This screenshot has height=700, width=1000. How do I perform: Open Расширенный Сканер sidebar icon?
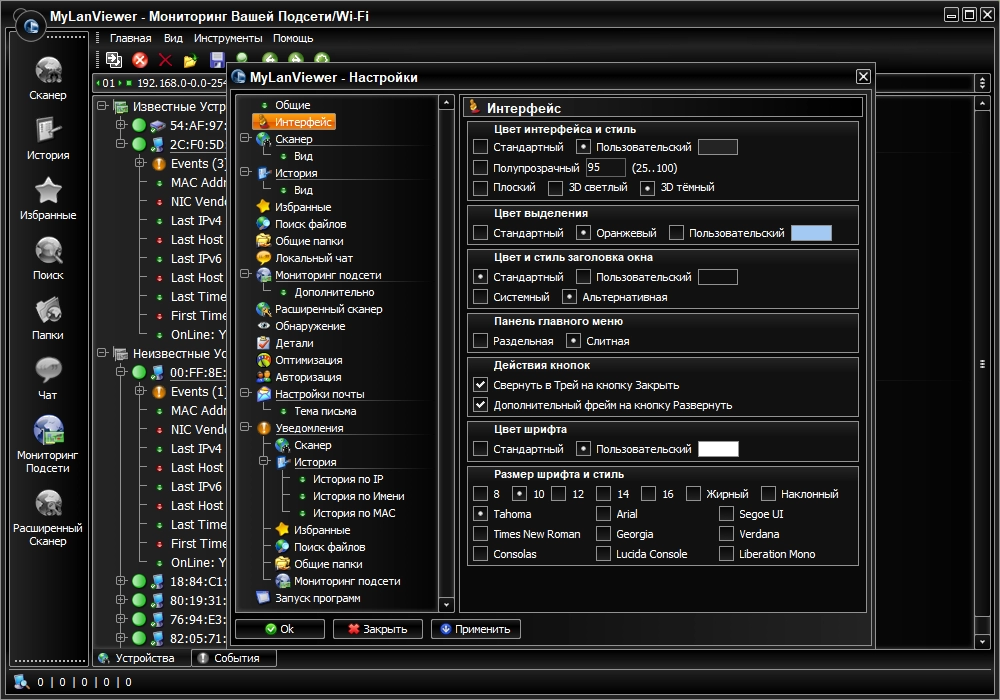pyautogui.click(x=48, y=503)
